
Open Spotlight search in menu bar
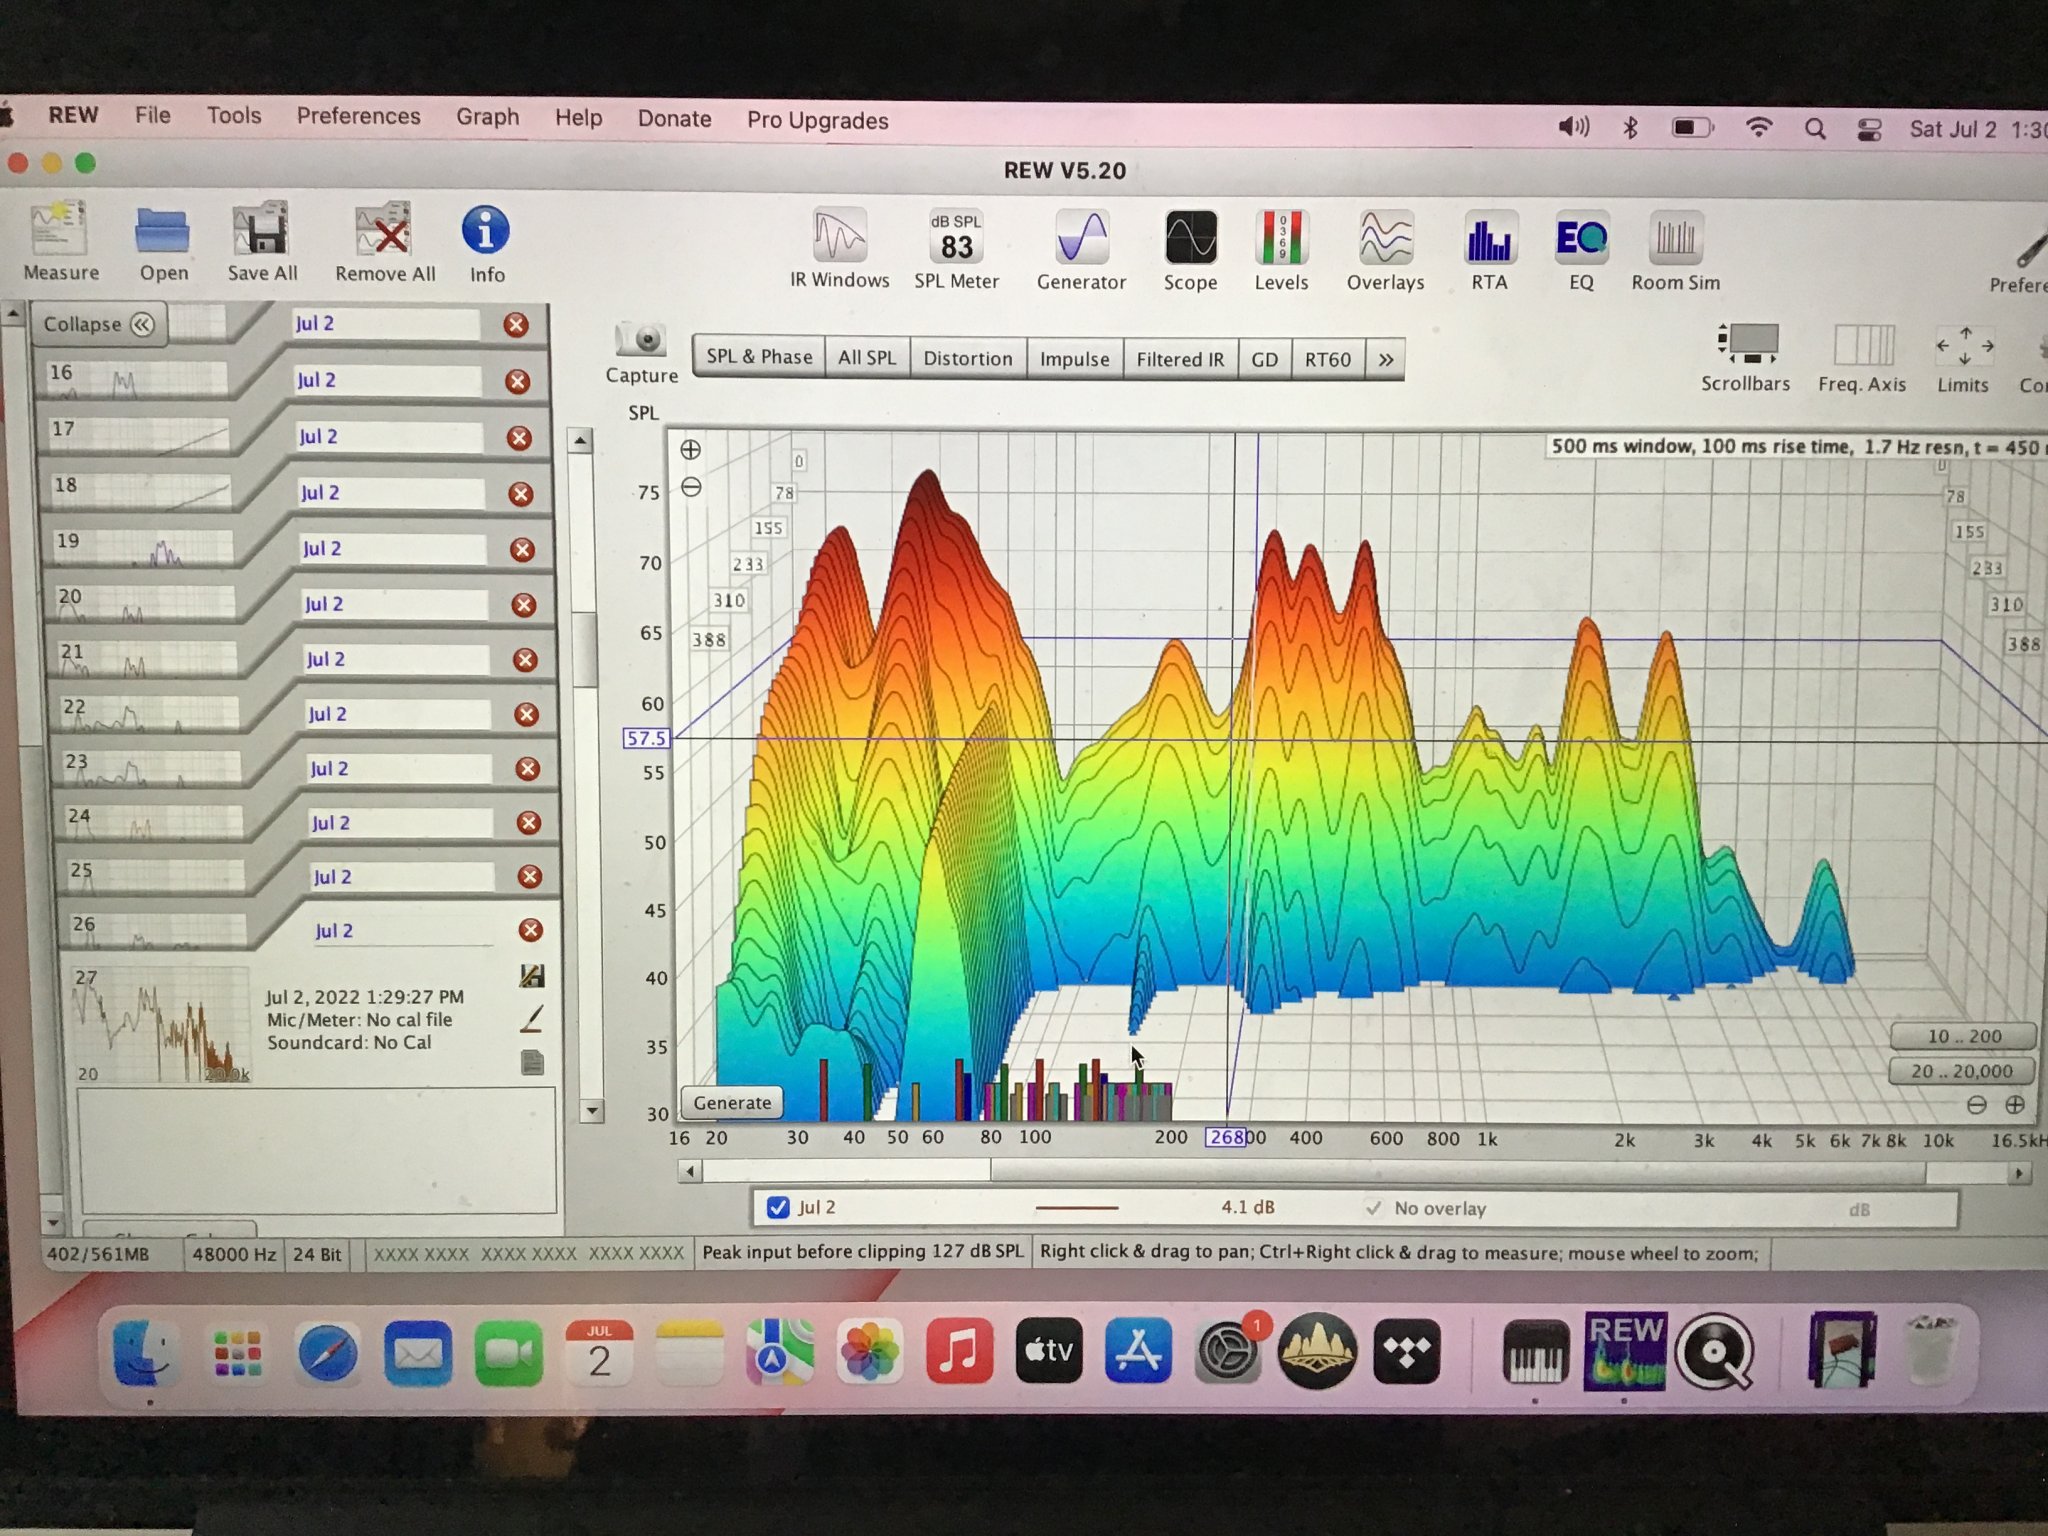coord(1815,128)
